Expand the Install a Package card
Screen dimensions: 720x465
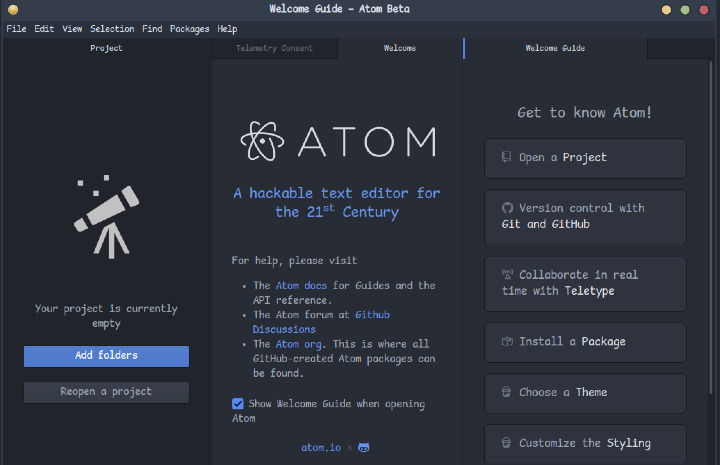point(585,342)
